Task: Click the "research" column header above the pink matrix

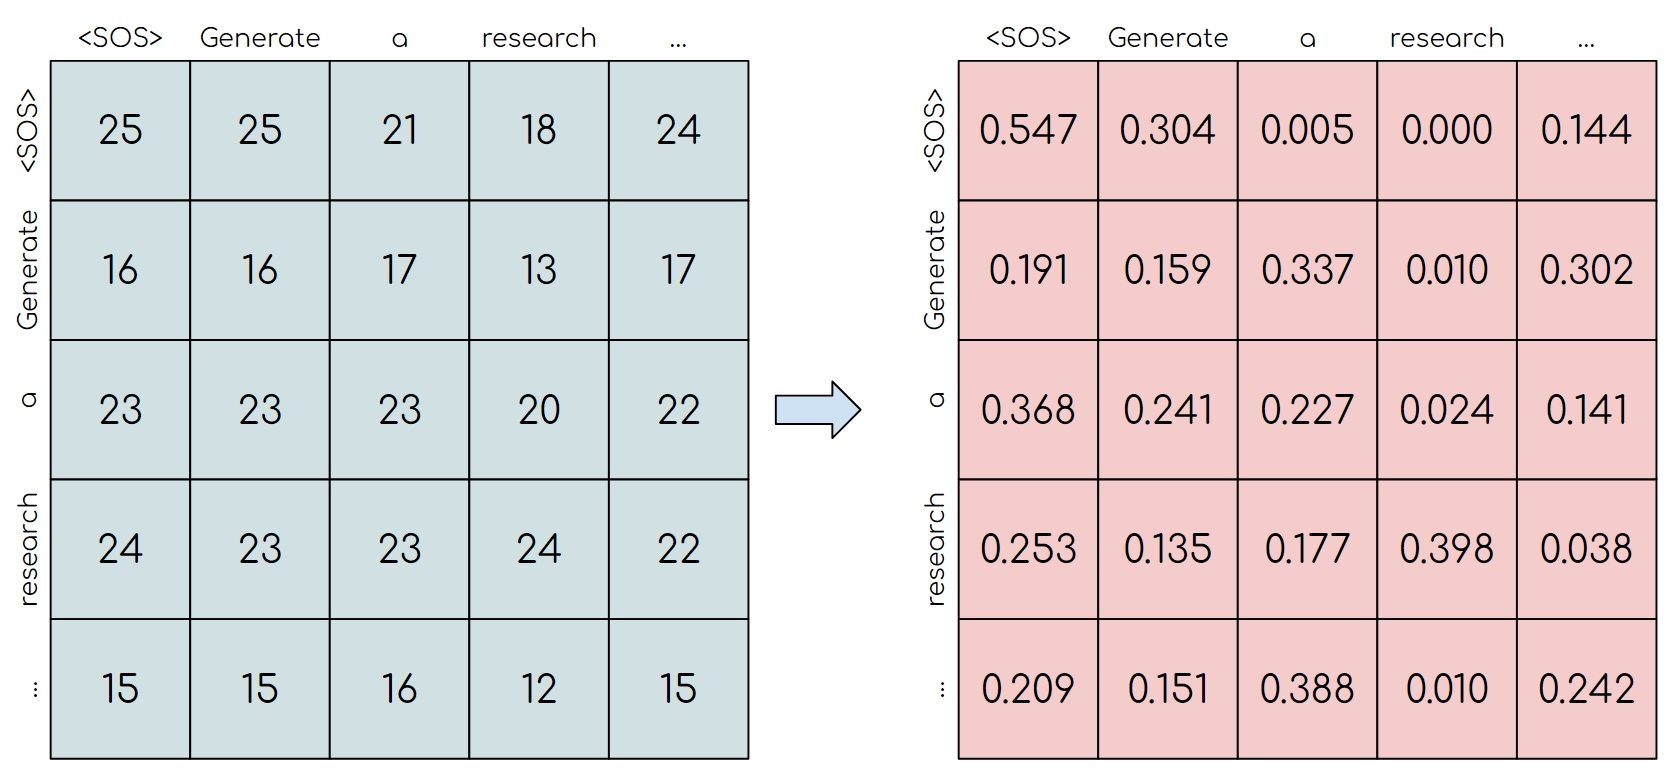Action: click(1446, 38)
